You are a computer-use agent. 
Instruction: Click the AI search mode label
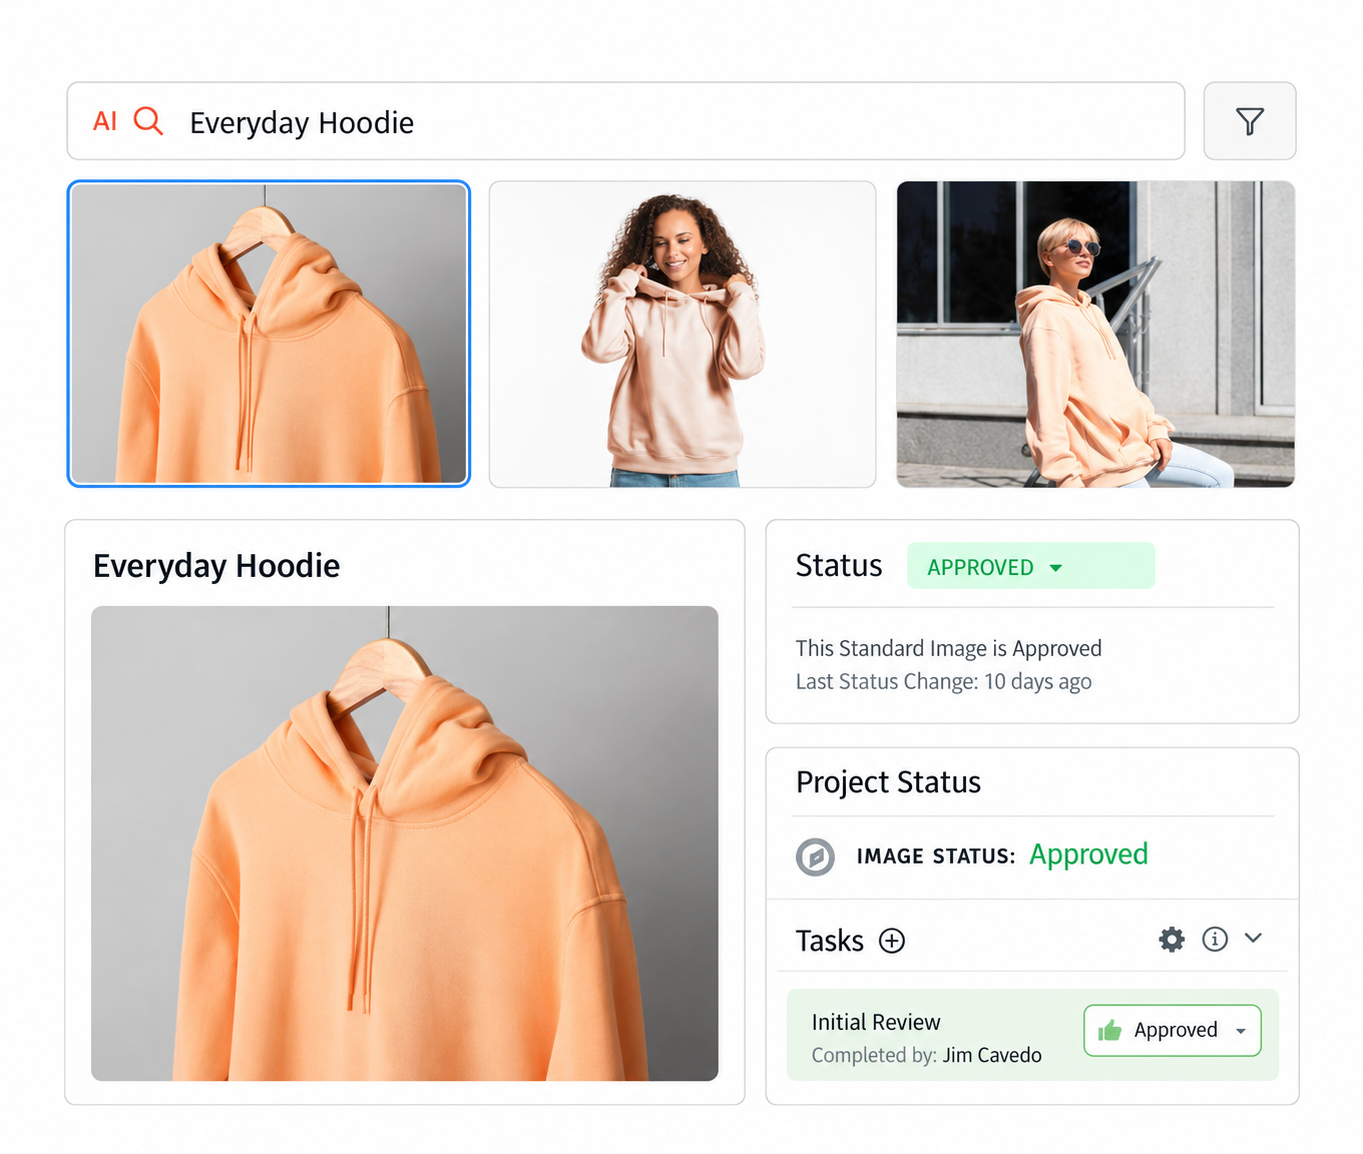pos(105,121)
